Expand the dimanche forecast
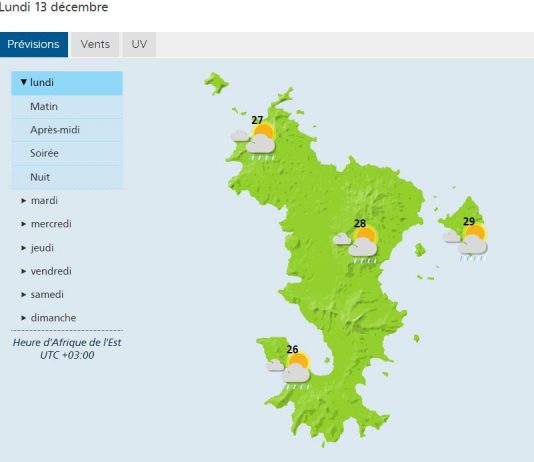The height and width of the screenshot is (462, 534). pyautogui.click(x=67, y=318)
